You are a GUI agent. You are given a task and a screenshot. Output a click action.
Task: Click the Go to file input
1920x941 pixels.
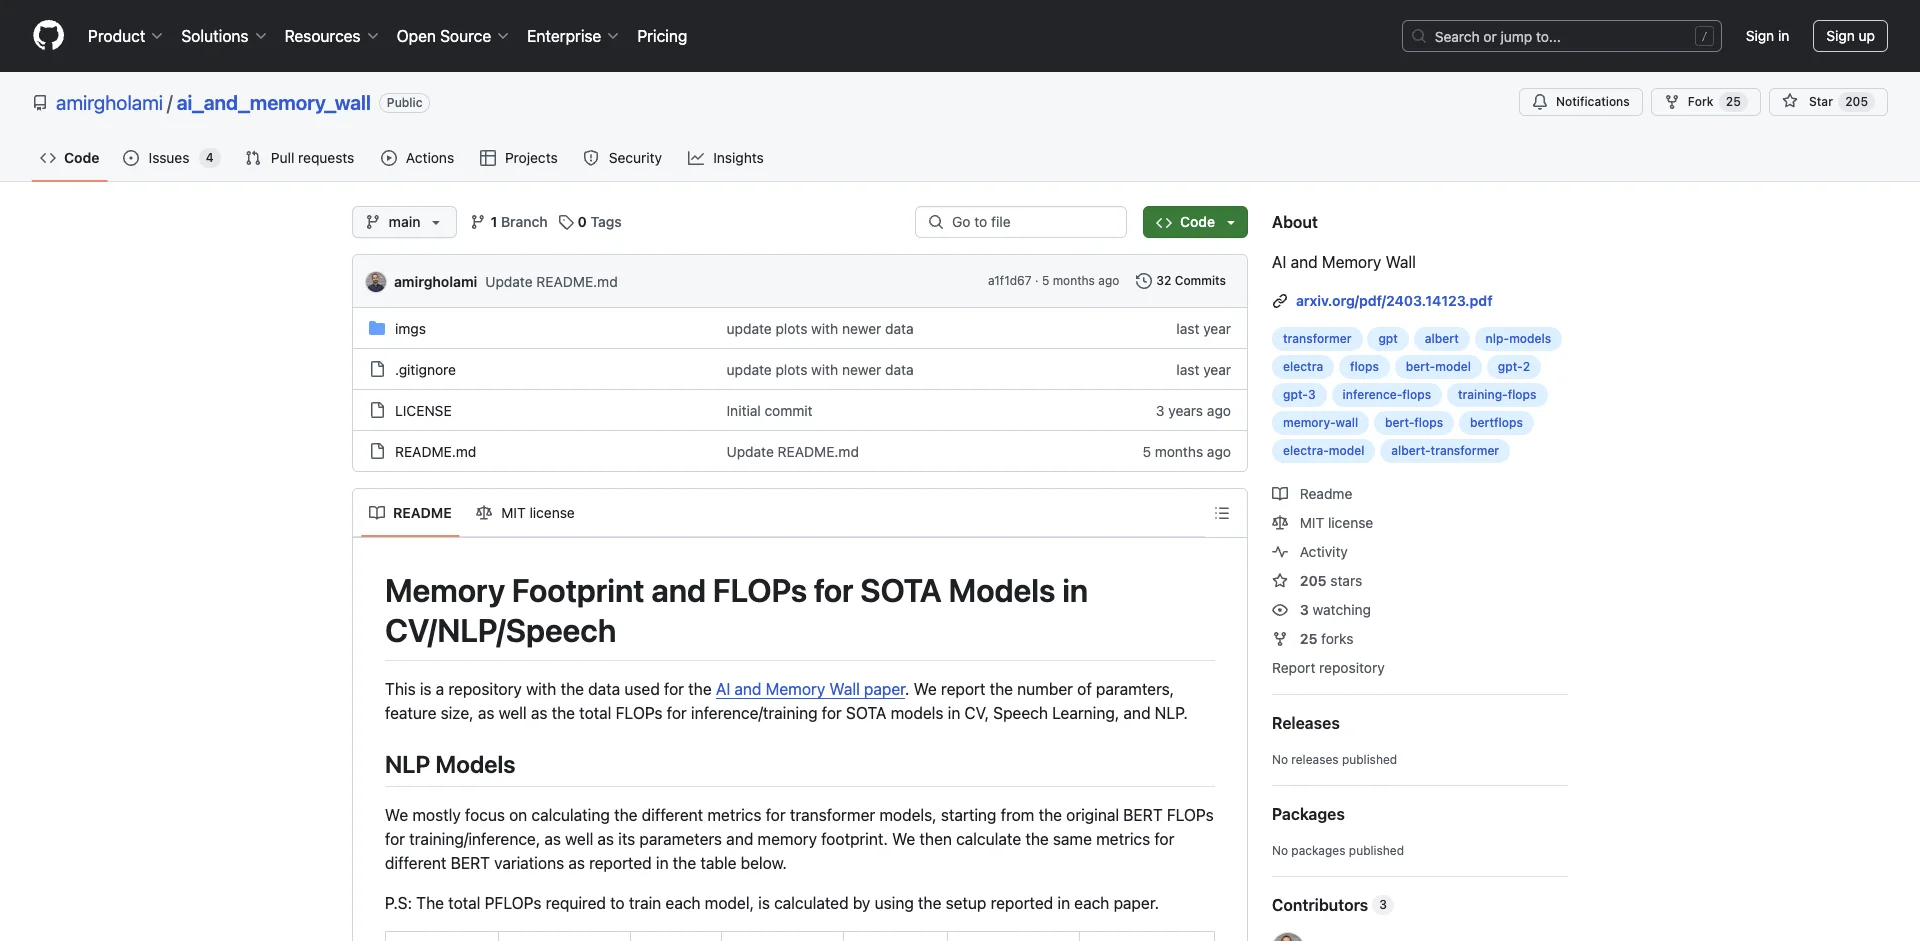tap(1021, 222)
